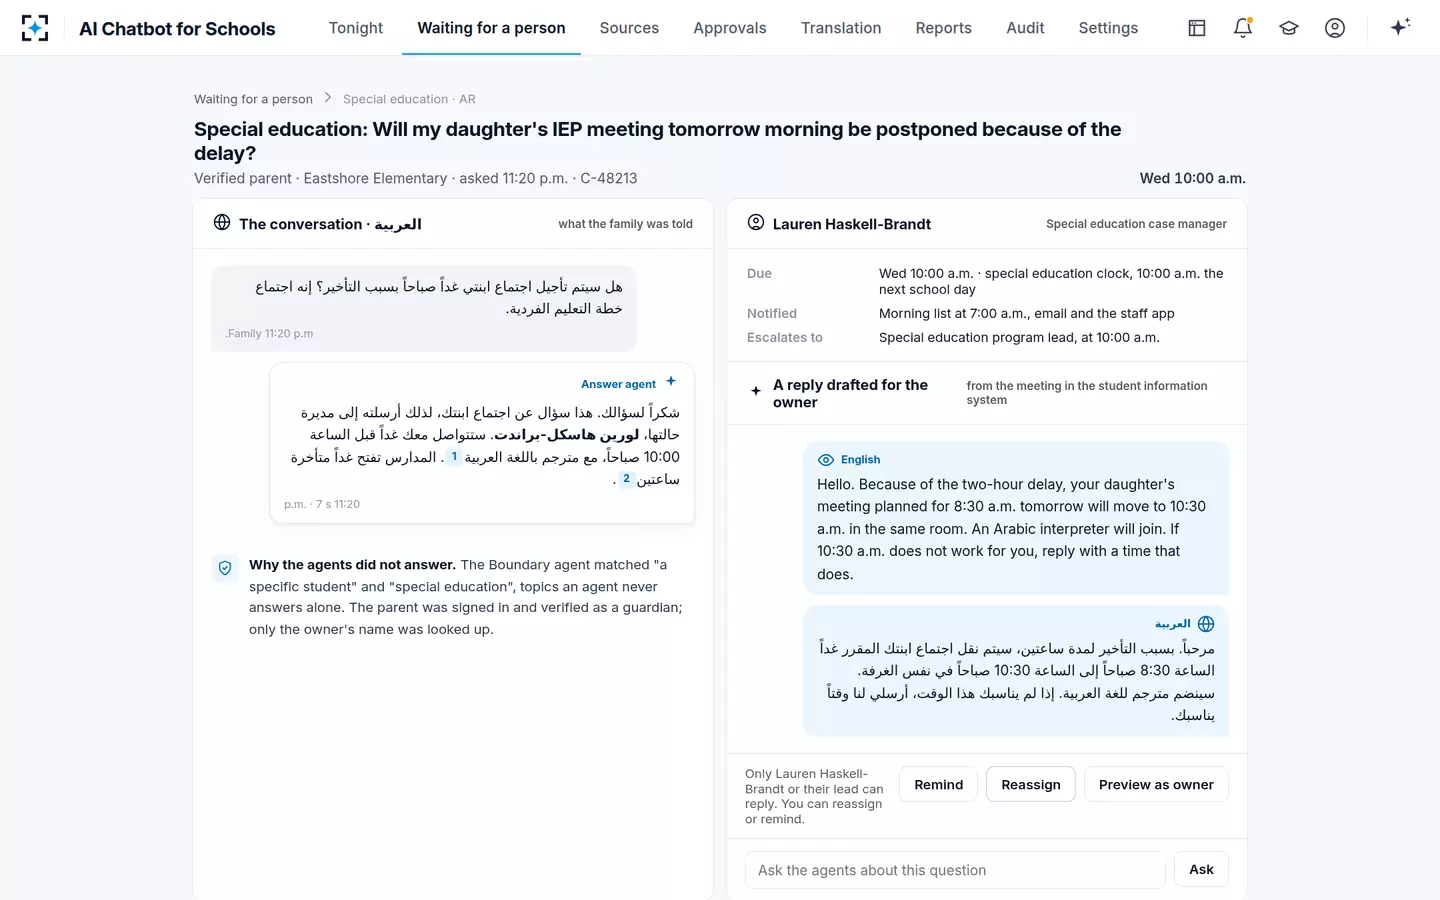Open the Settings tab
Image resolution: width=1440 pixels, height=900 pixels.
click(1108, 28)
